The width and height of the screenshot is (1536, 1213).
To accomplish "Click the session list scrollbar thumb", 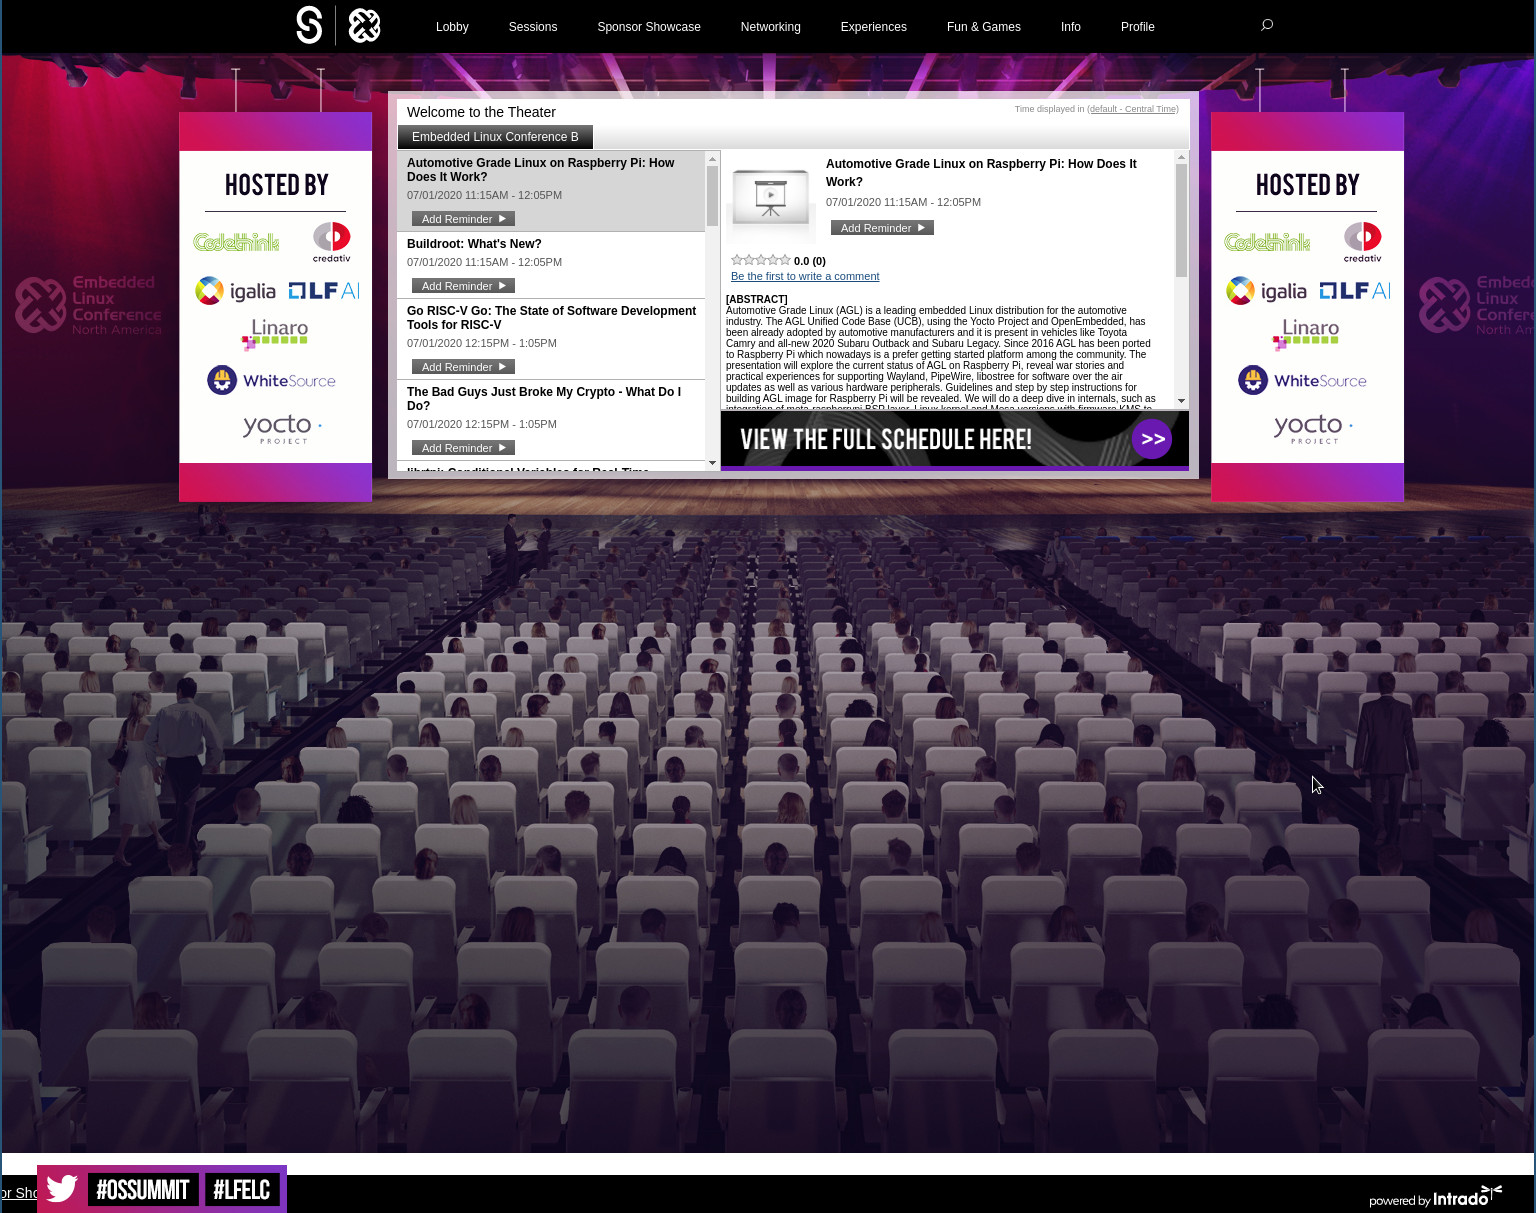I will click(x=712, y=196).
